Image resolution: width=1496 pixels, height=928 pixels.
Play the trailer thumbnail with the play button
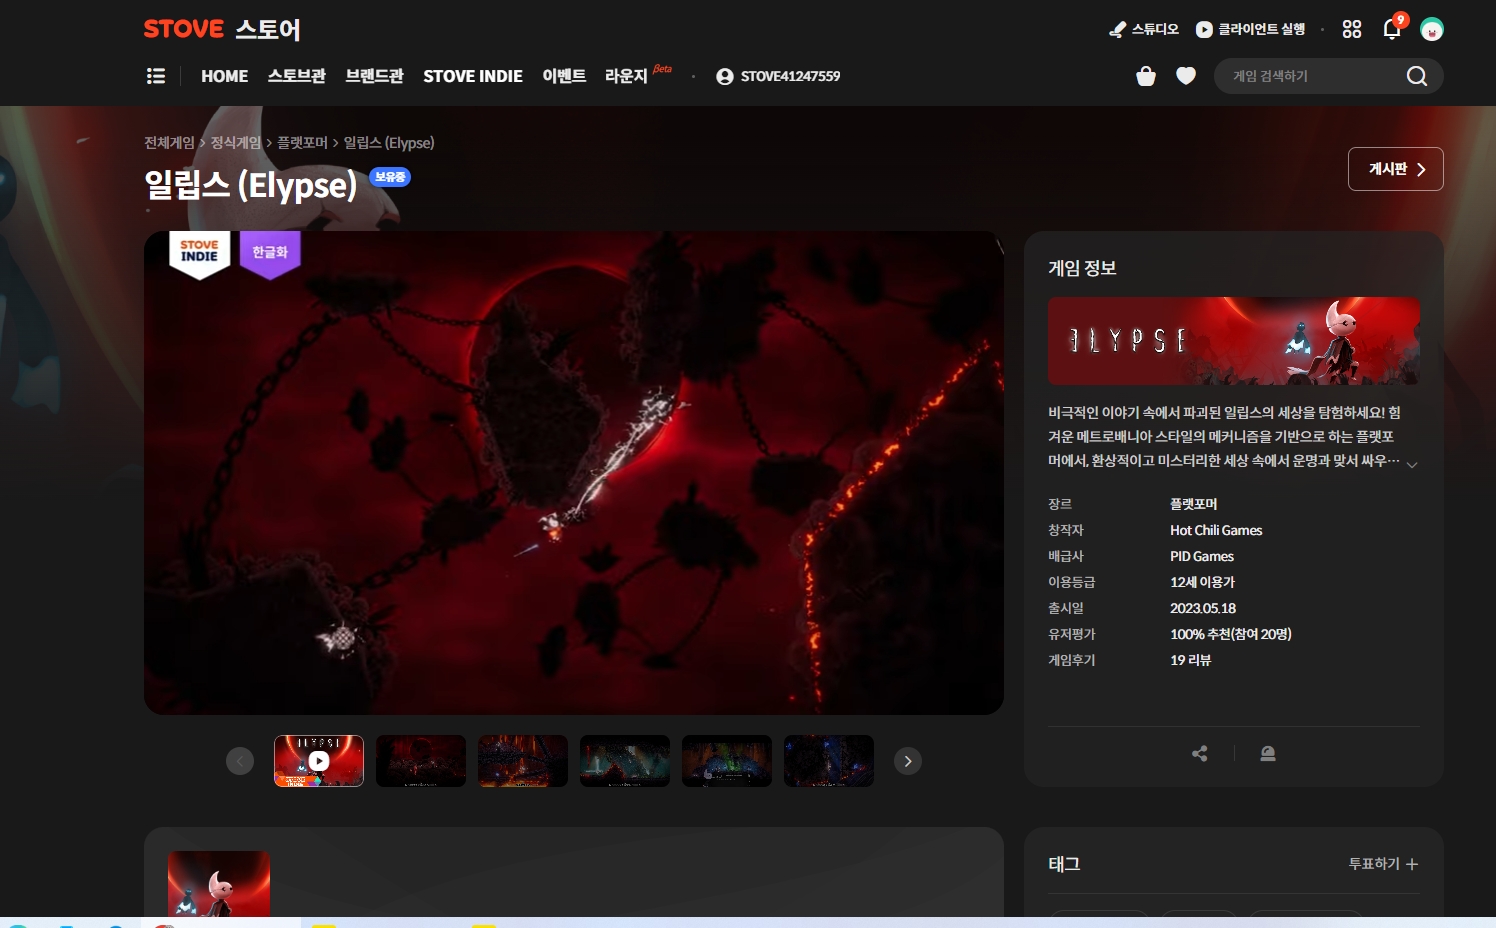pyautogui.click(x=319, y=761)
